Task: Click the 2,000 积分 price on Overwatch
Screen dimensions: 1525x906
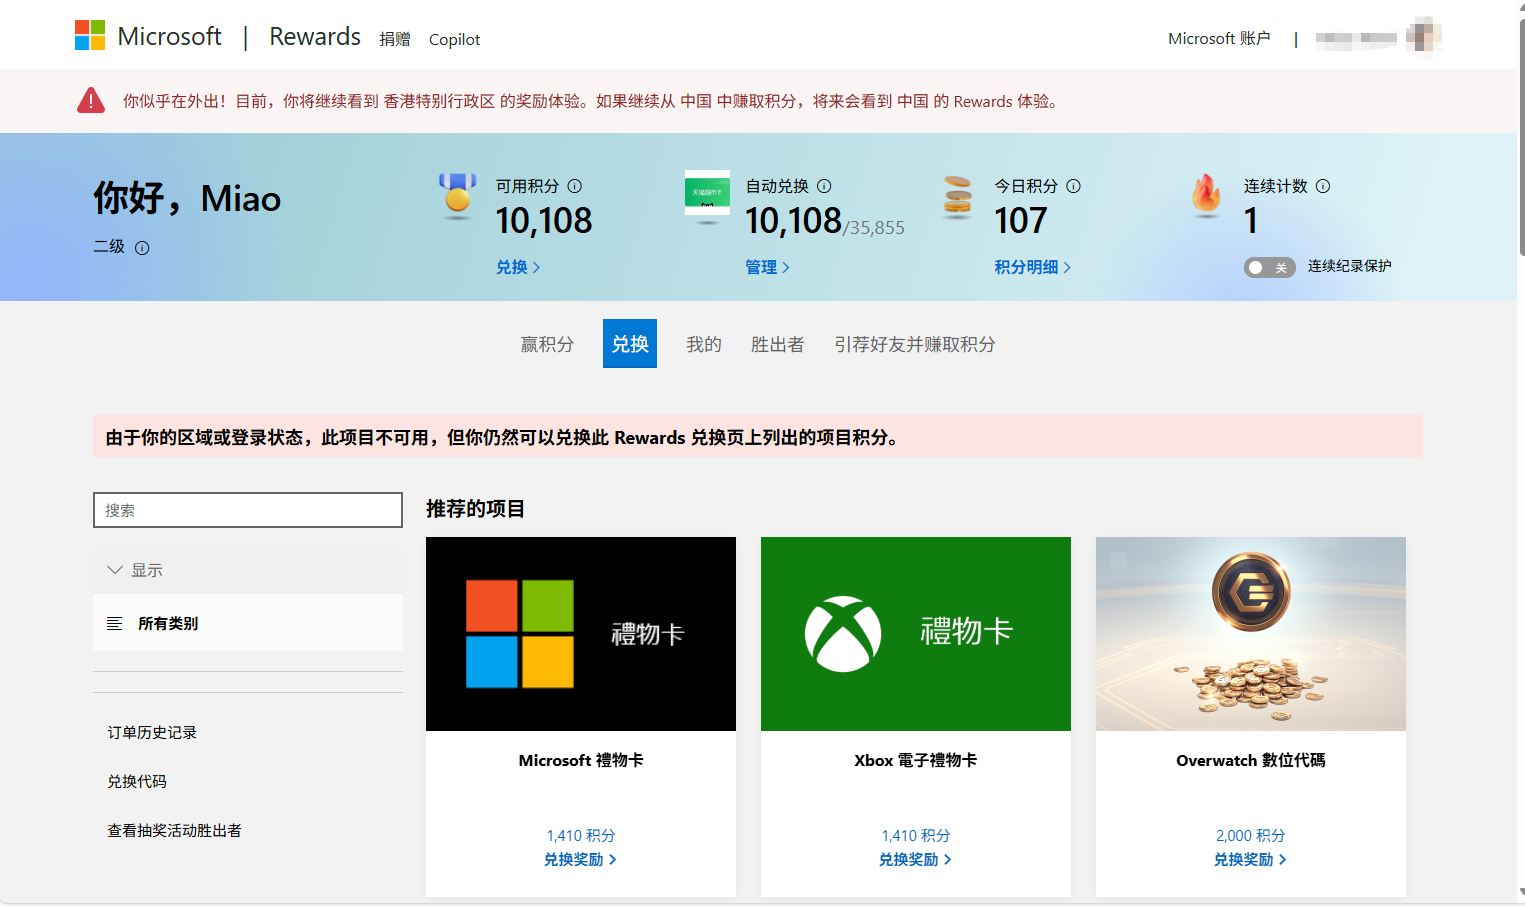Action: (x=1251, y=836)
